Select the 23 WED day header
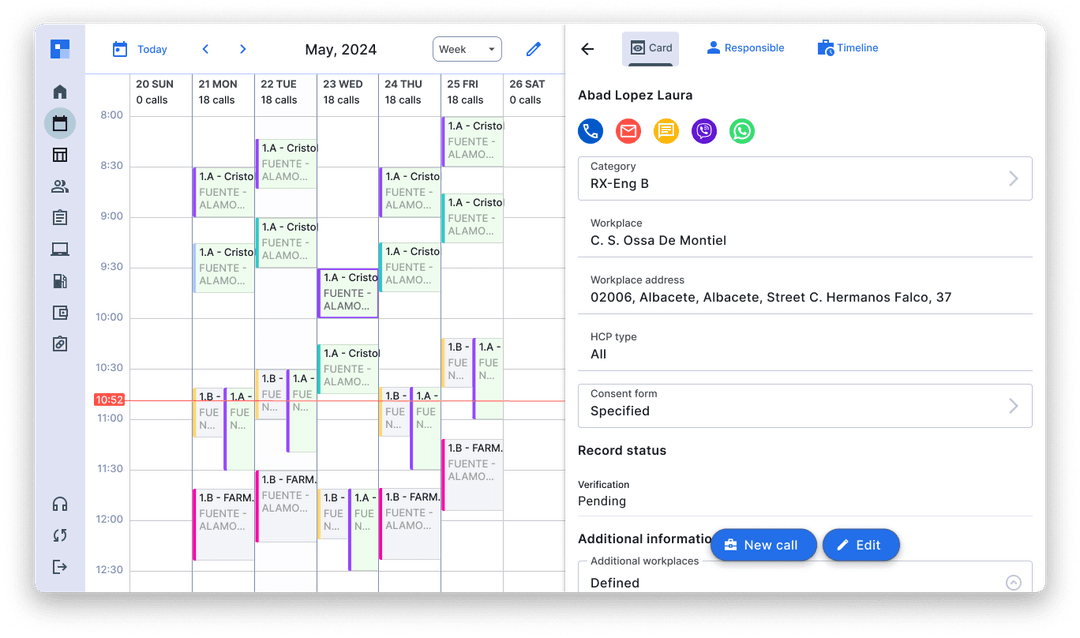This screenshot has width=1080, height=638. click(x=348, y=92)
